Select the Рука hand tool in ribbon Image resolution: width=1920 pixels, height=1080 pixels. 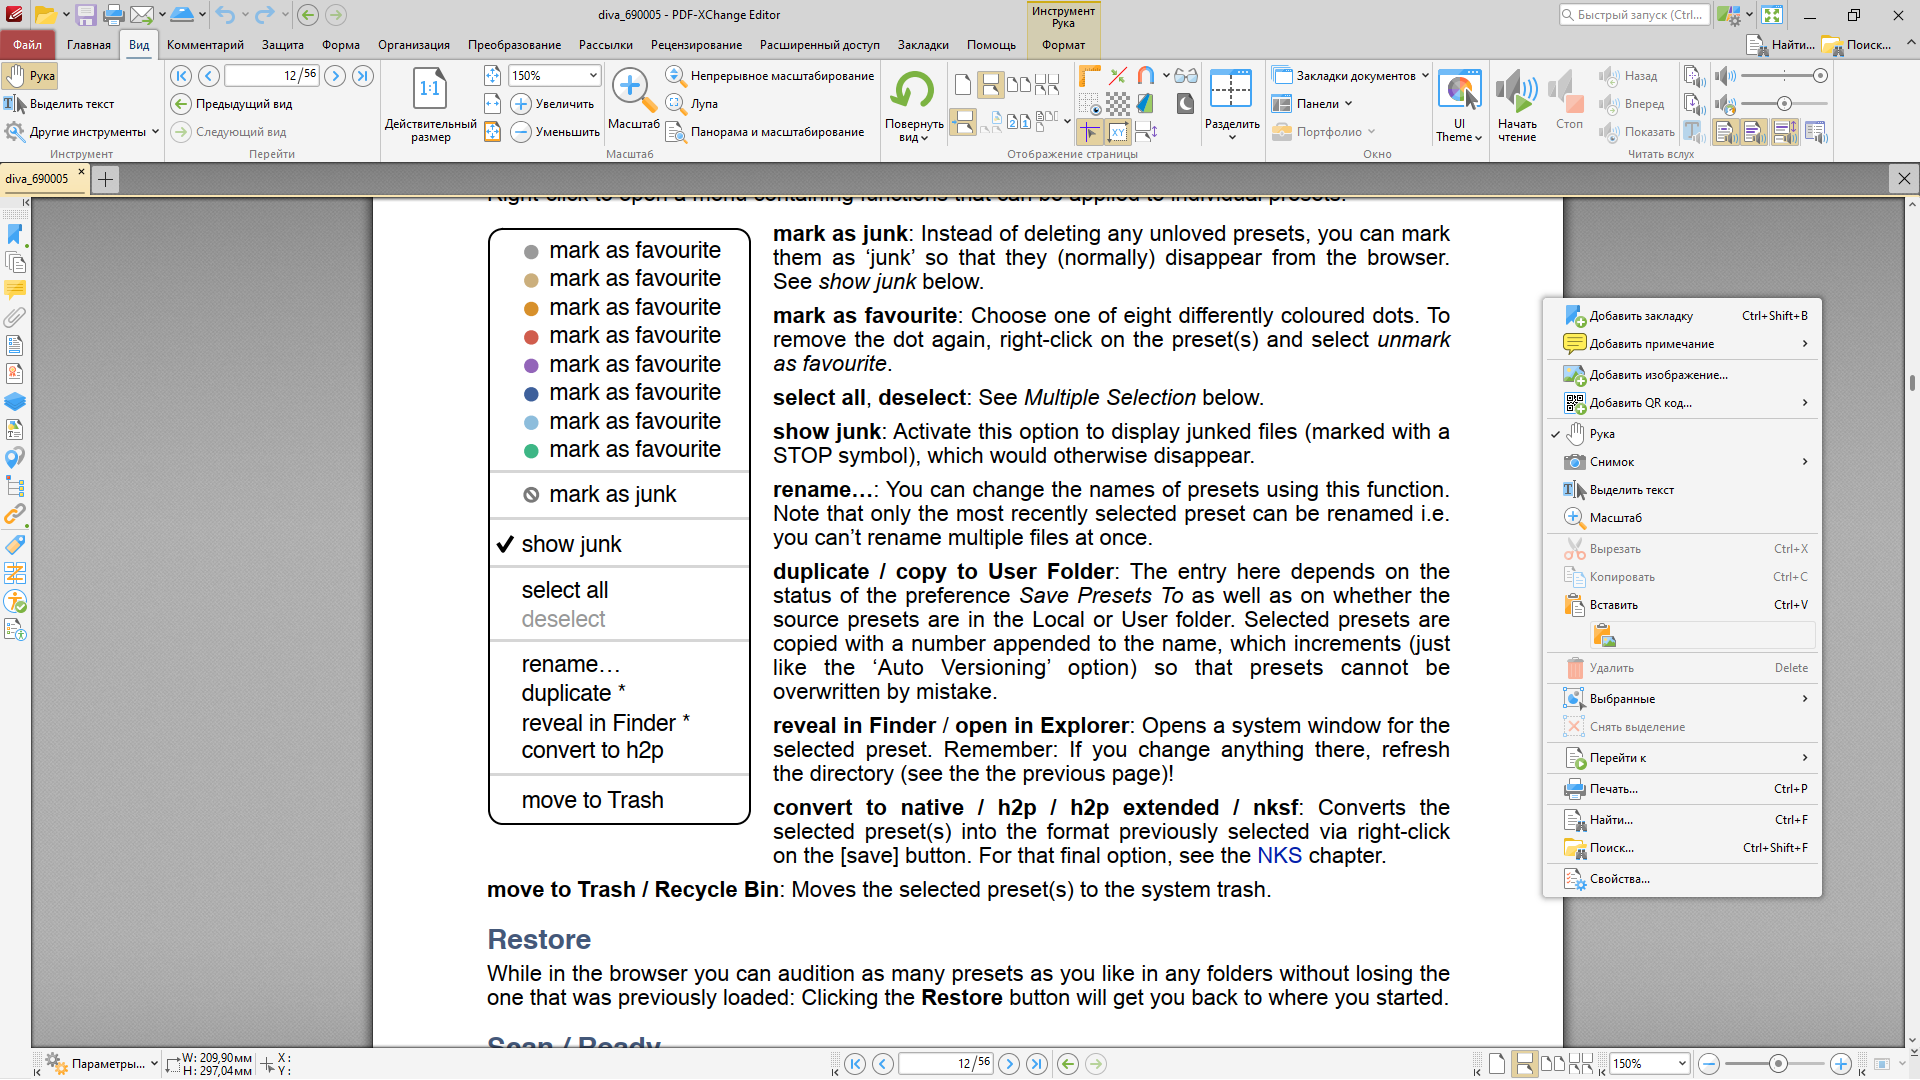30,76
